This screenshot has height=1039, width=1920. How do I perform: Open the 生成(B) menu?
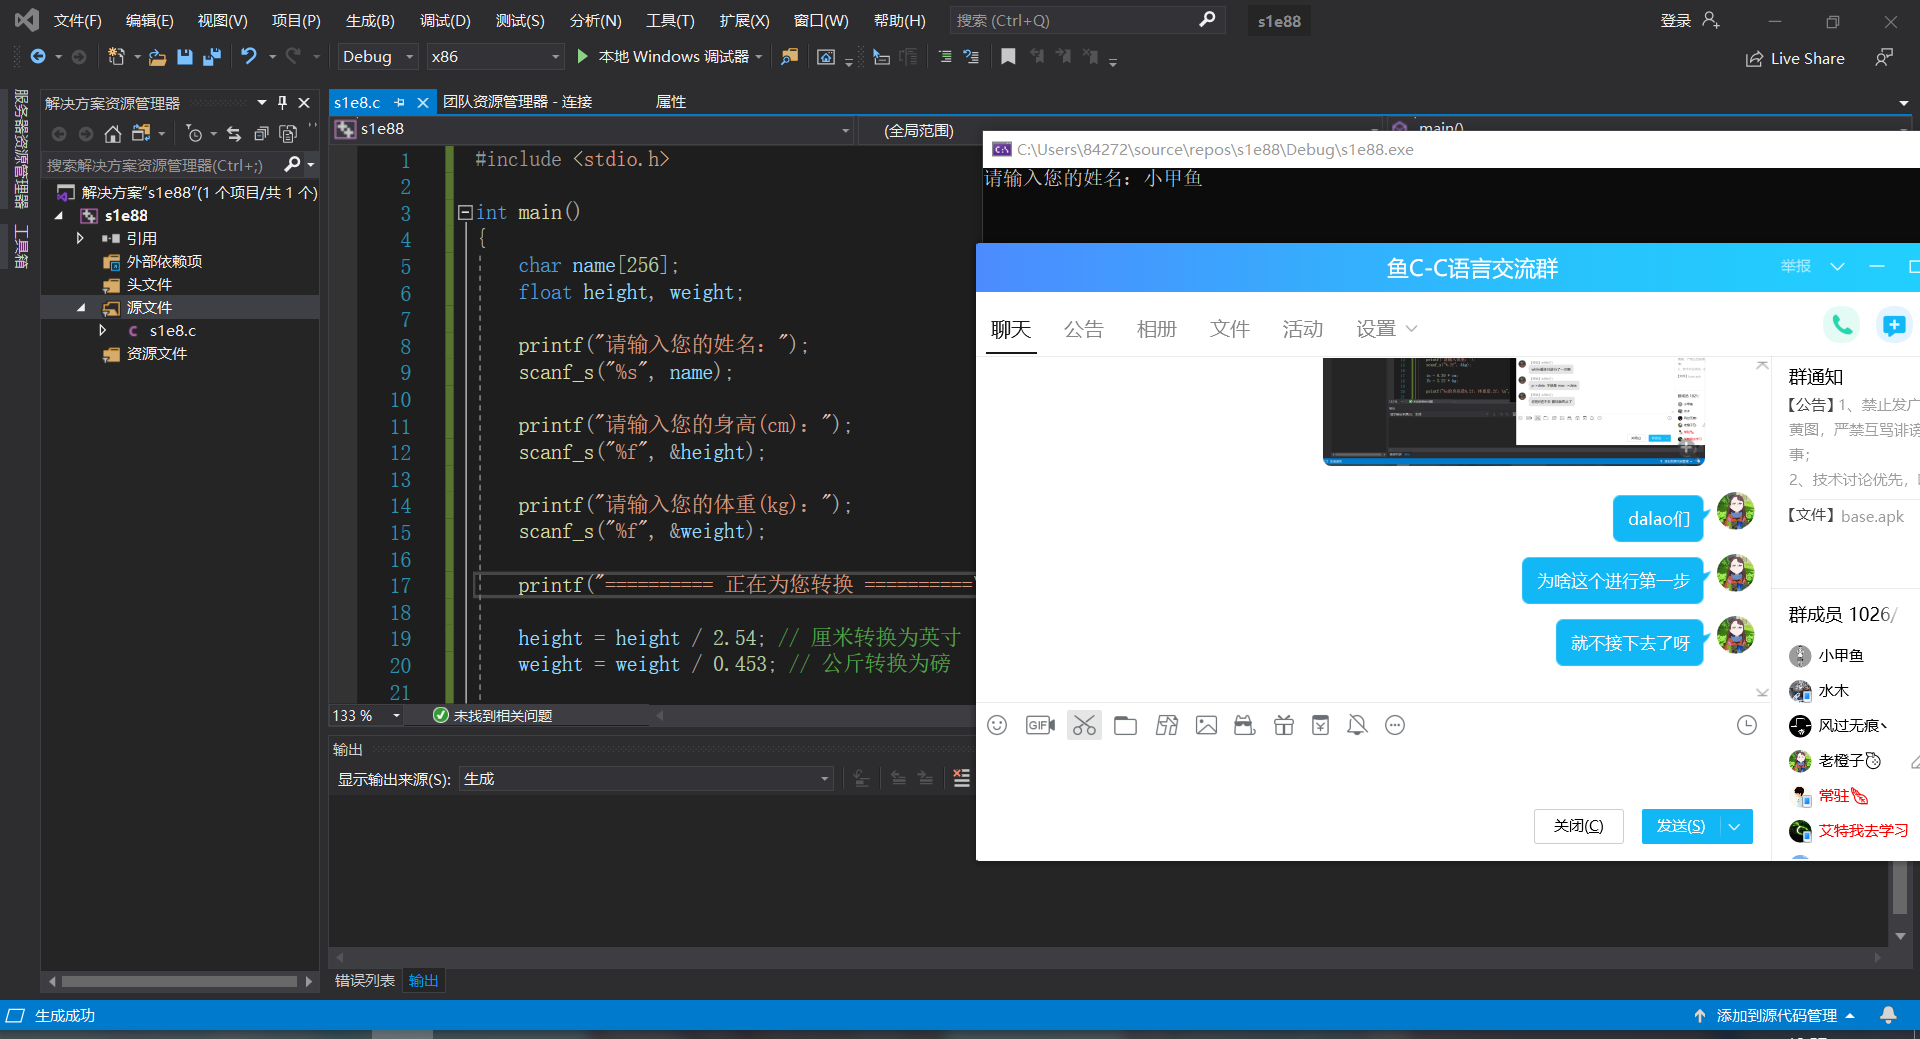click(370, 20)
